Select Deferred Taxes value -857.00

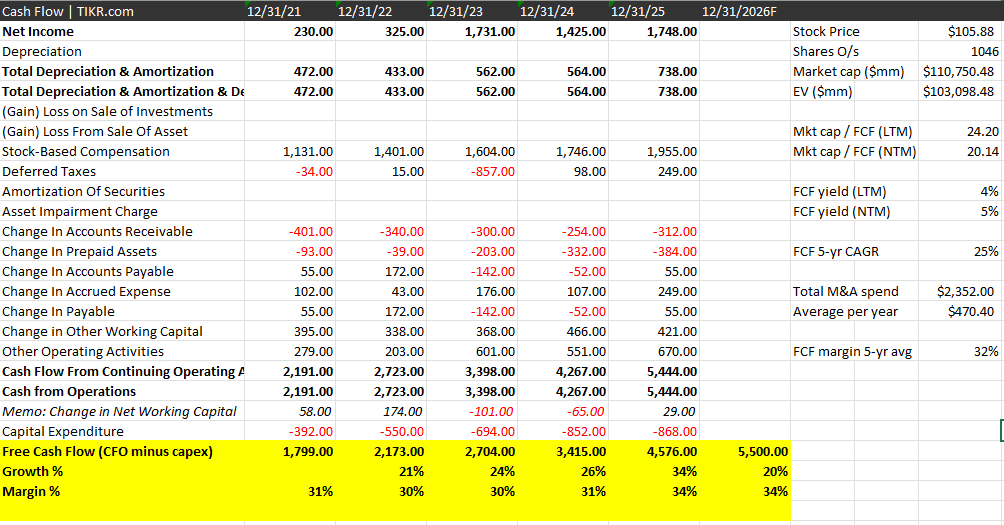click(x=492, y=172)
